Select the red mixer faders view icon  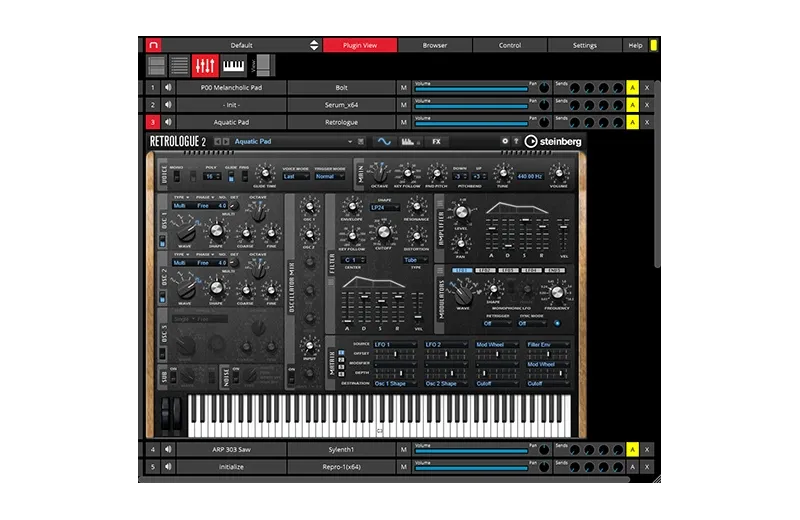(x=205, y=66)
